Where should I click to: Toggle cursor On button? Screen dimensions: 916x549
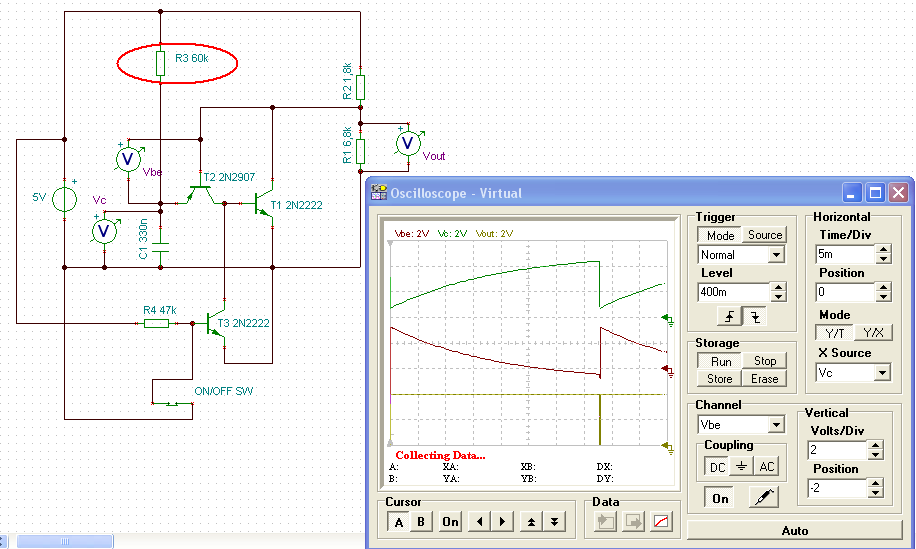pyautogui.click(x=450, y=522)
